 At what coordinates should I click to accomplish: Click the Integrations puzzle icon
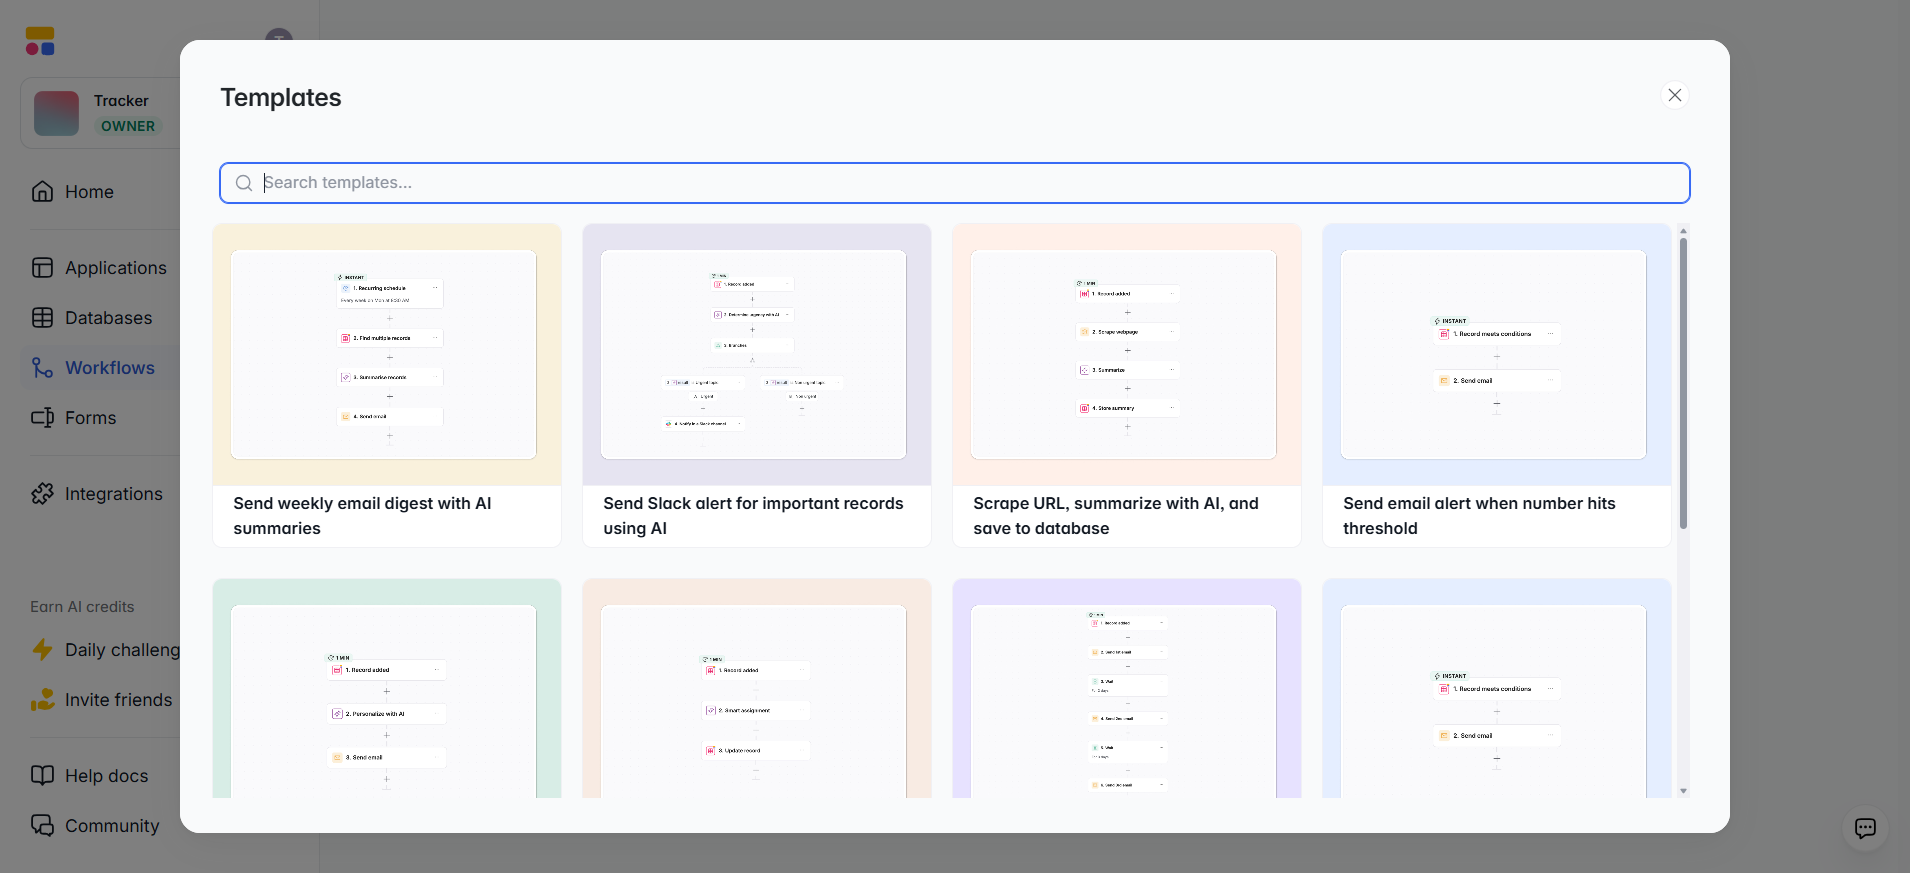[x=42, y=494]
